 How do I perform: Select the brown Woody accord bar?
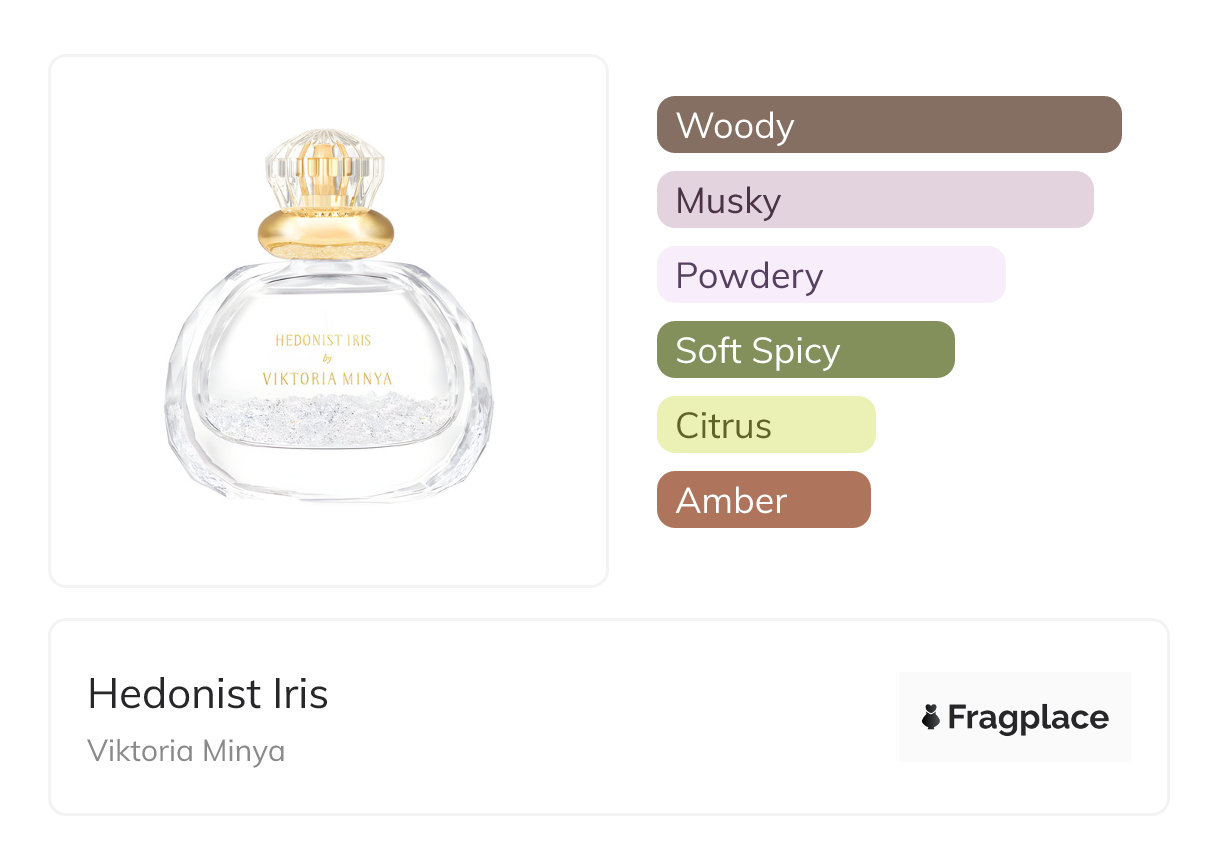point(889,125)
